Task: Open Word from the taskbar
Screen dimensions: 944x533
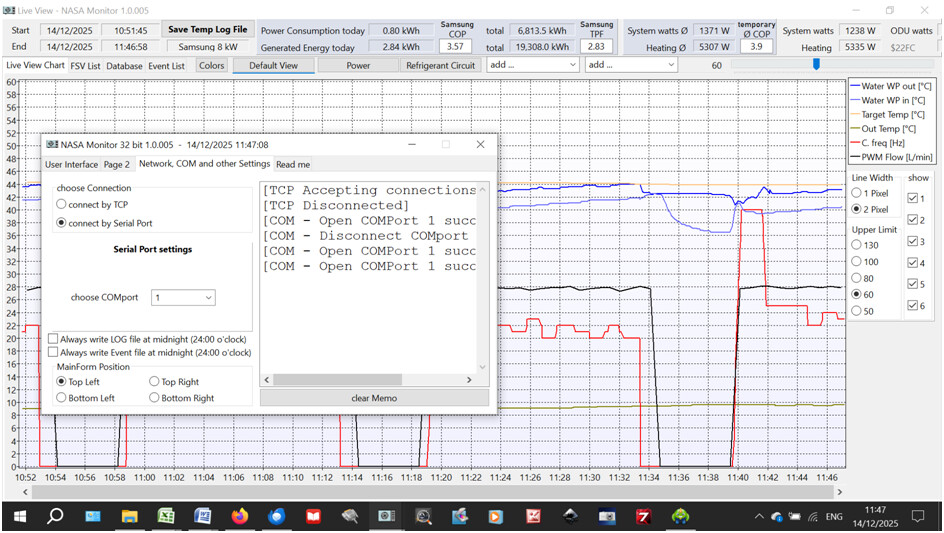Action: tap(202, 516)
